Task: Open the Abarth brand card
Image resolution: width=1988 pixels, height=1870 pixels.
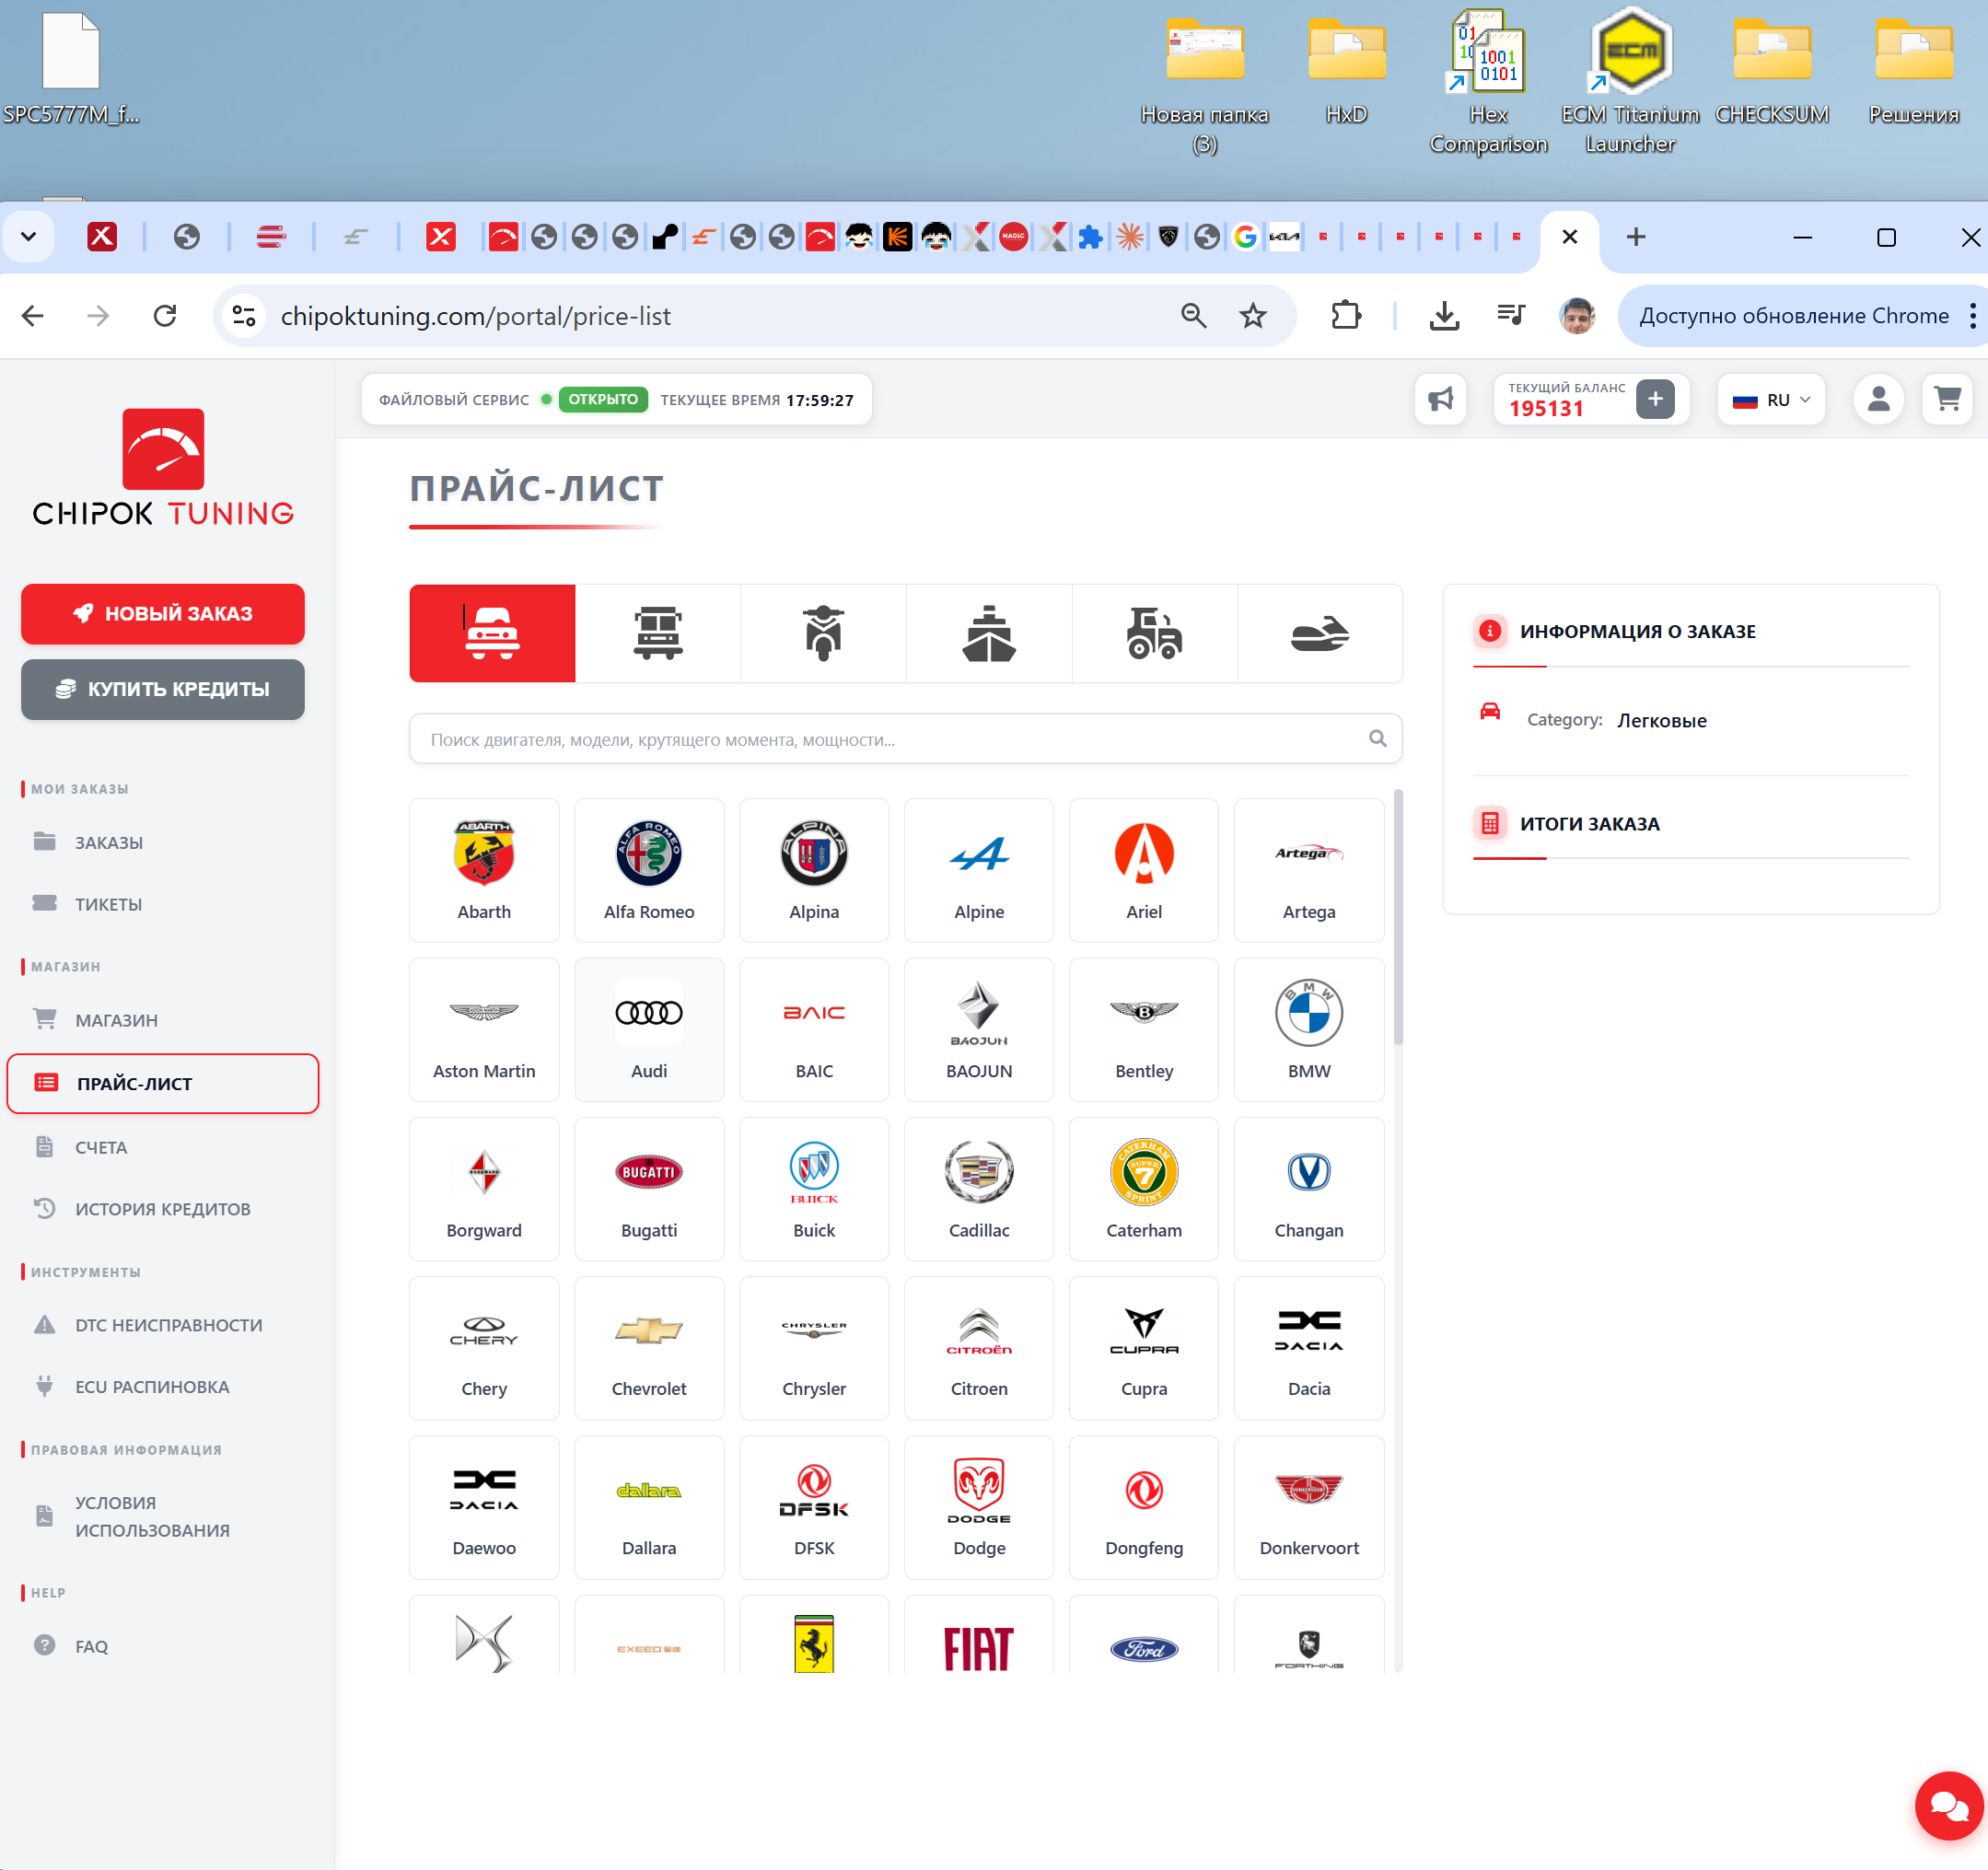Action: [484, 870]
